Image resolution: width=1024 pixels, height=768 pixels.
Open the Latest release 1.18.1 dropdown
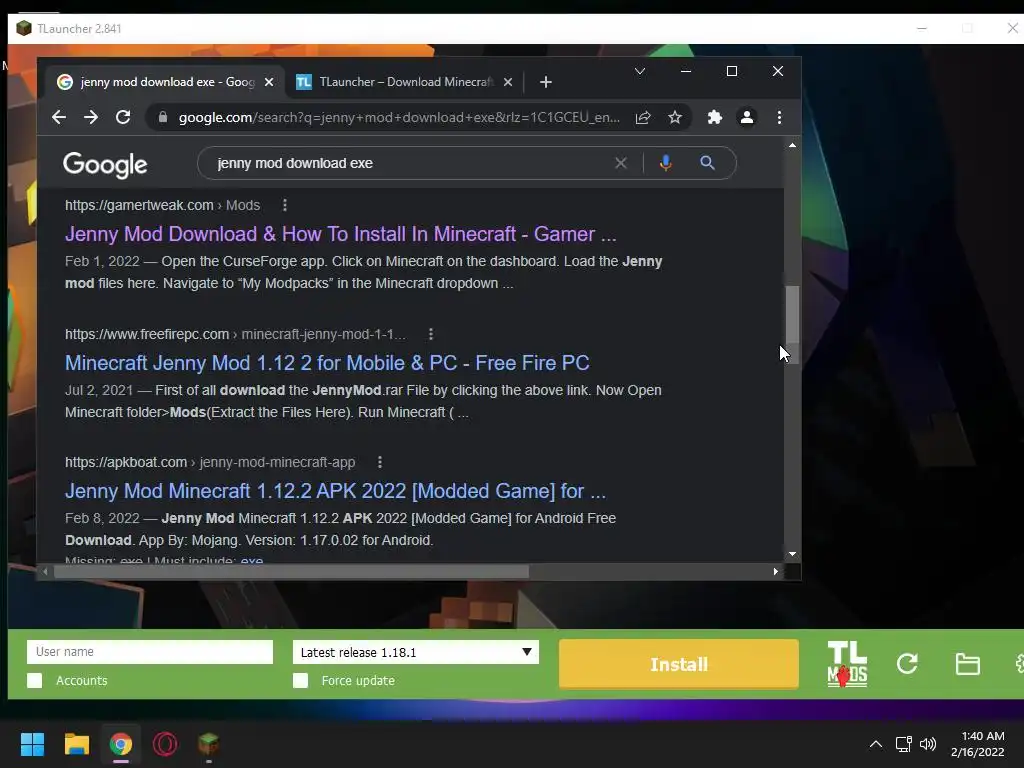(415, 652)
